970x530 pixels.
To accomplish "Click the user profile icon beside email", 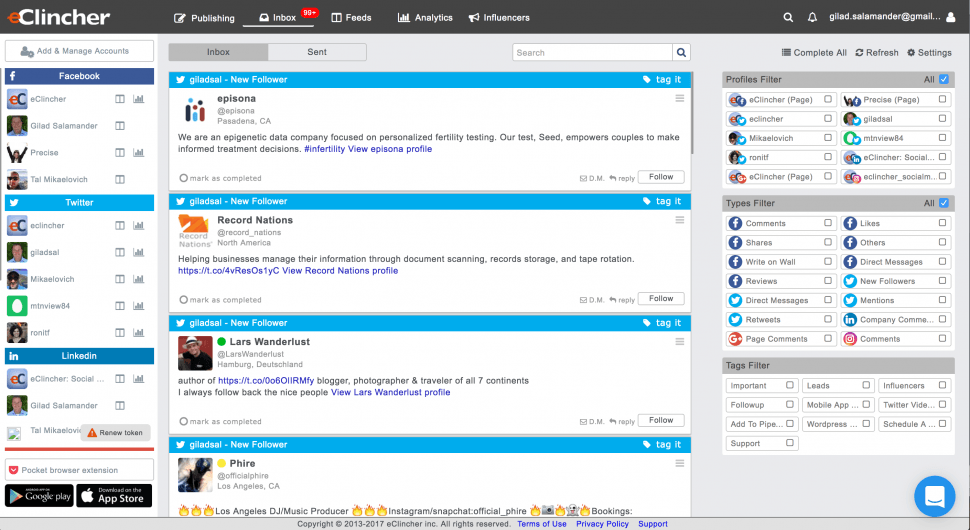I will tap(951, 17).
